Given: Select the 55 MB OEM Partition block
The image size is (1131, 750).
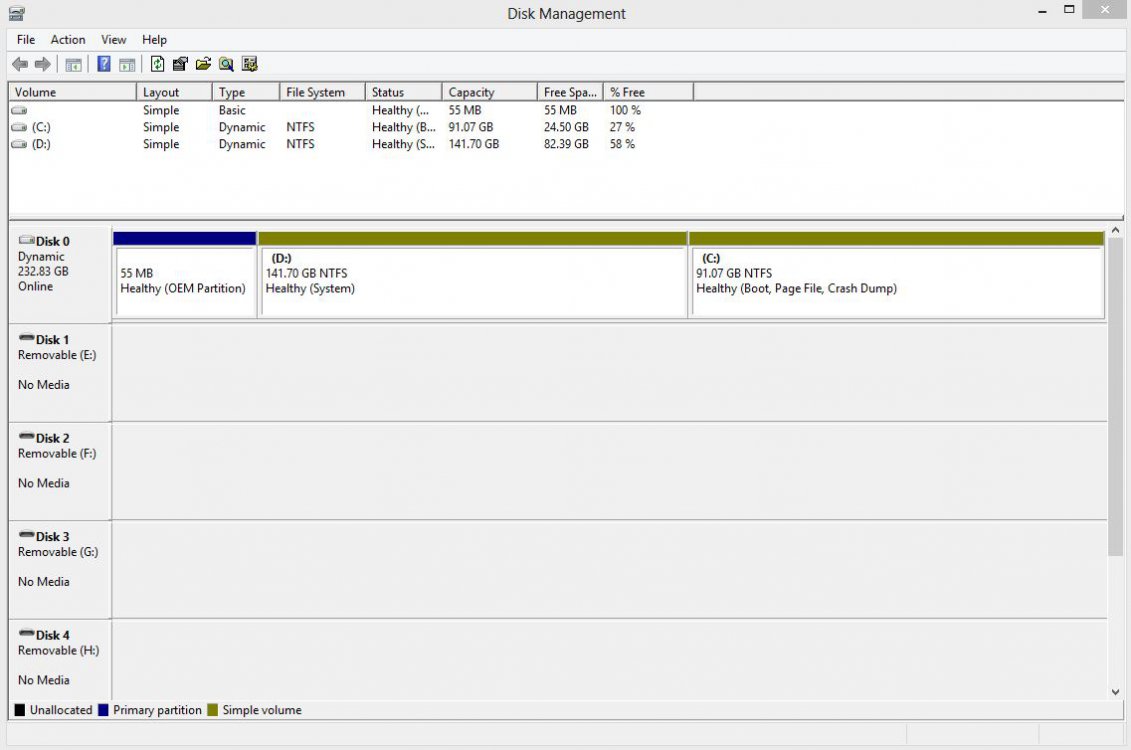Looking at the screenshot, I should [183, 275].
